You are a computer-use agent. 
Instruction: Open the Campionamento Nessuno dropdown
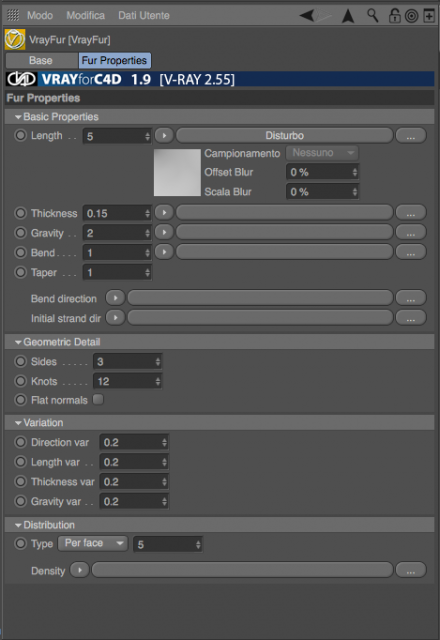point(322,153)
